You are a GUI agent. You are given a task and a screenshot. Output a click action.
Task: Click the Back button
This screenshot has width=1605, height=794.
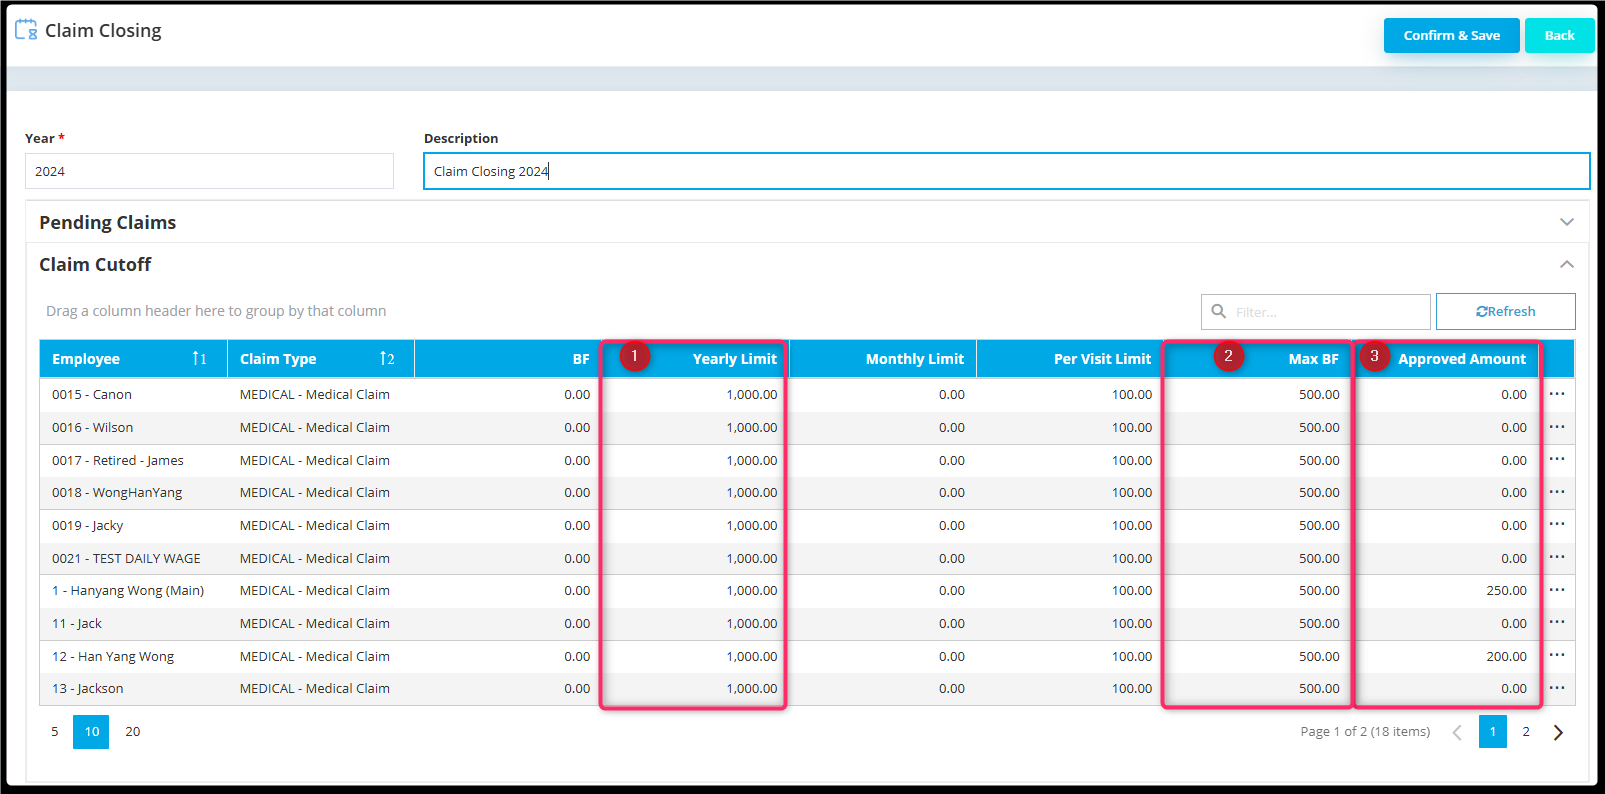(x=1559, y=35)
